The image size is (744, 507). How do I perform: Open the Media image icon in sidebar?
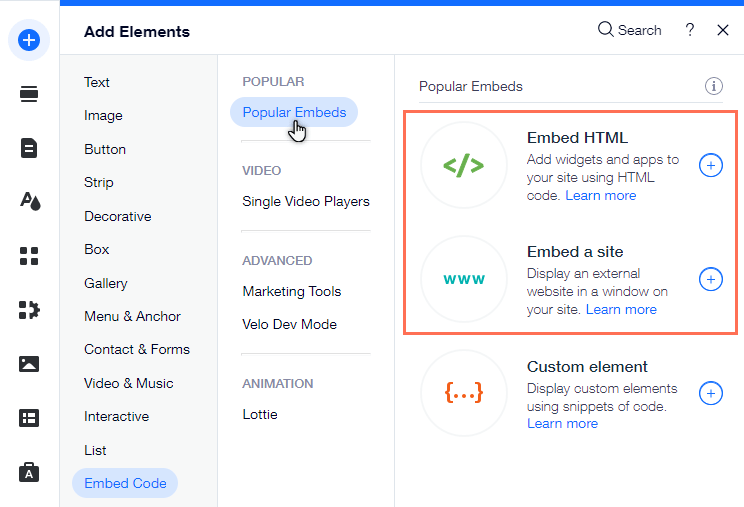[x=29, y=364]
